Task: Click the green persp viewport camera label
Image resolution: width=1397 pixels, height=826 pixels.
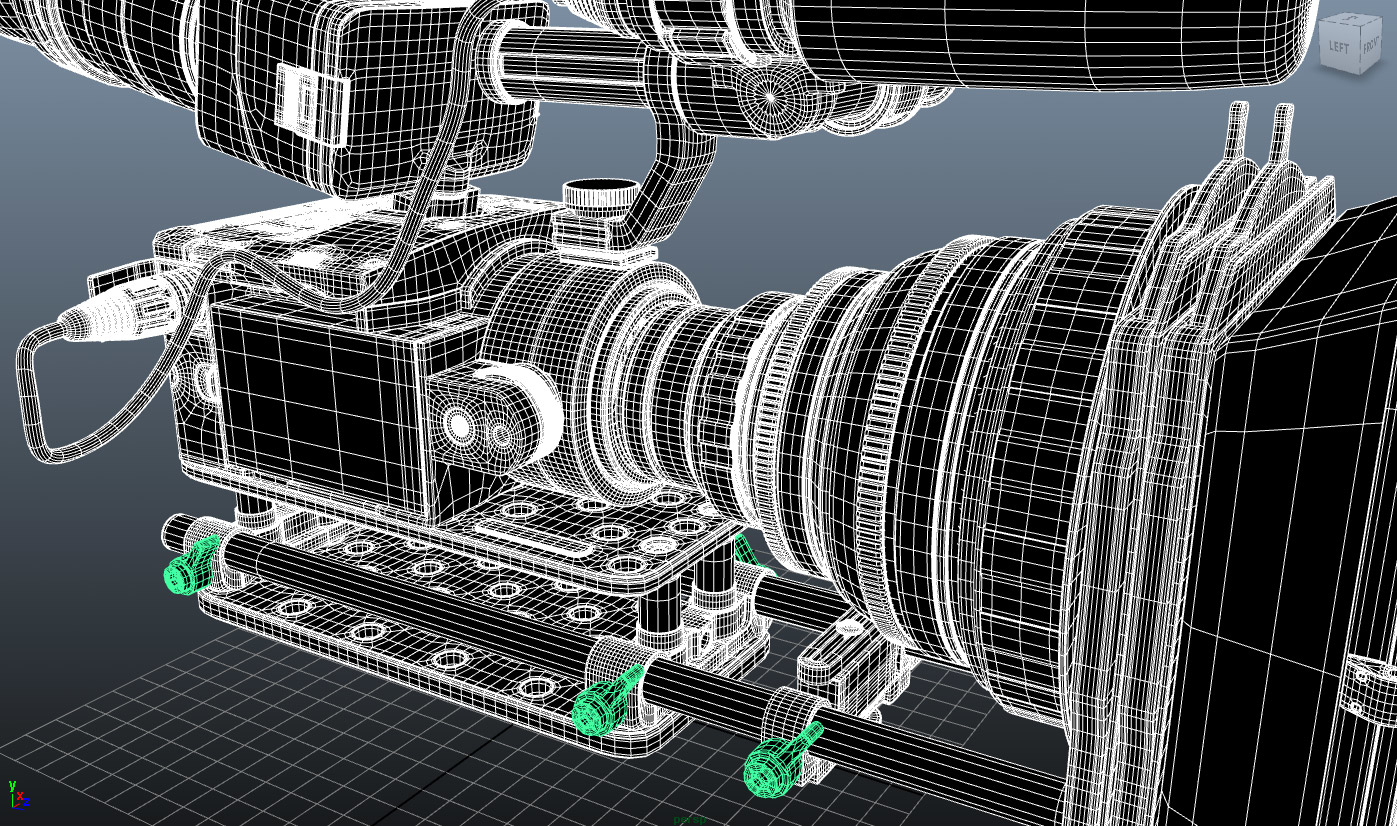Action: click(x=690, y=820)
